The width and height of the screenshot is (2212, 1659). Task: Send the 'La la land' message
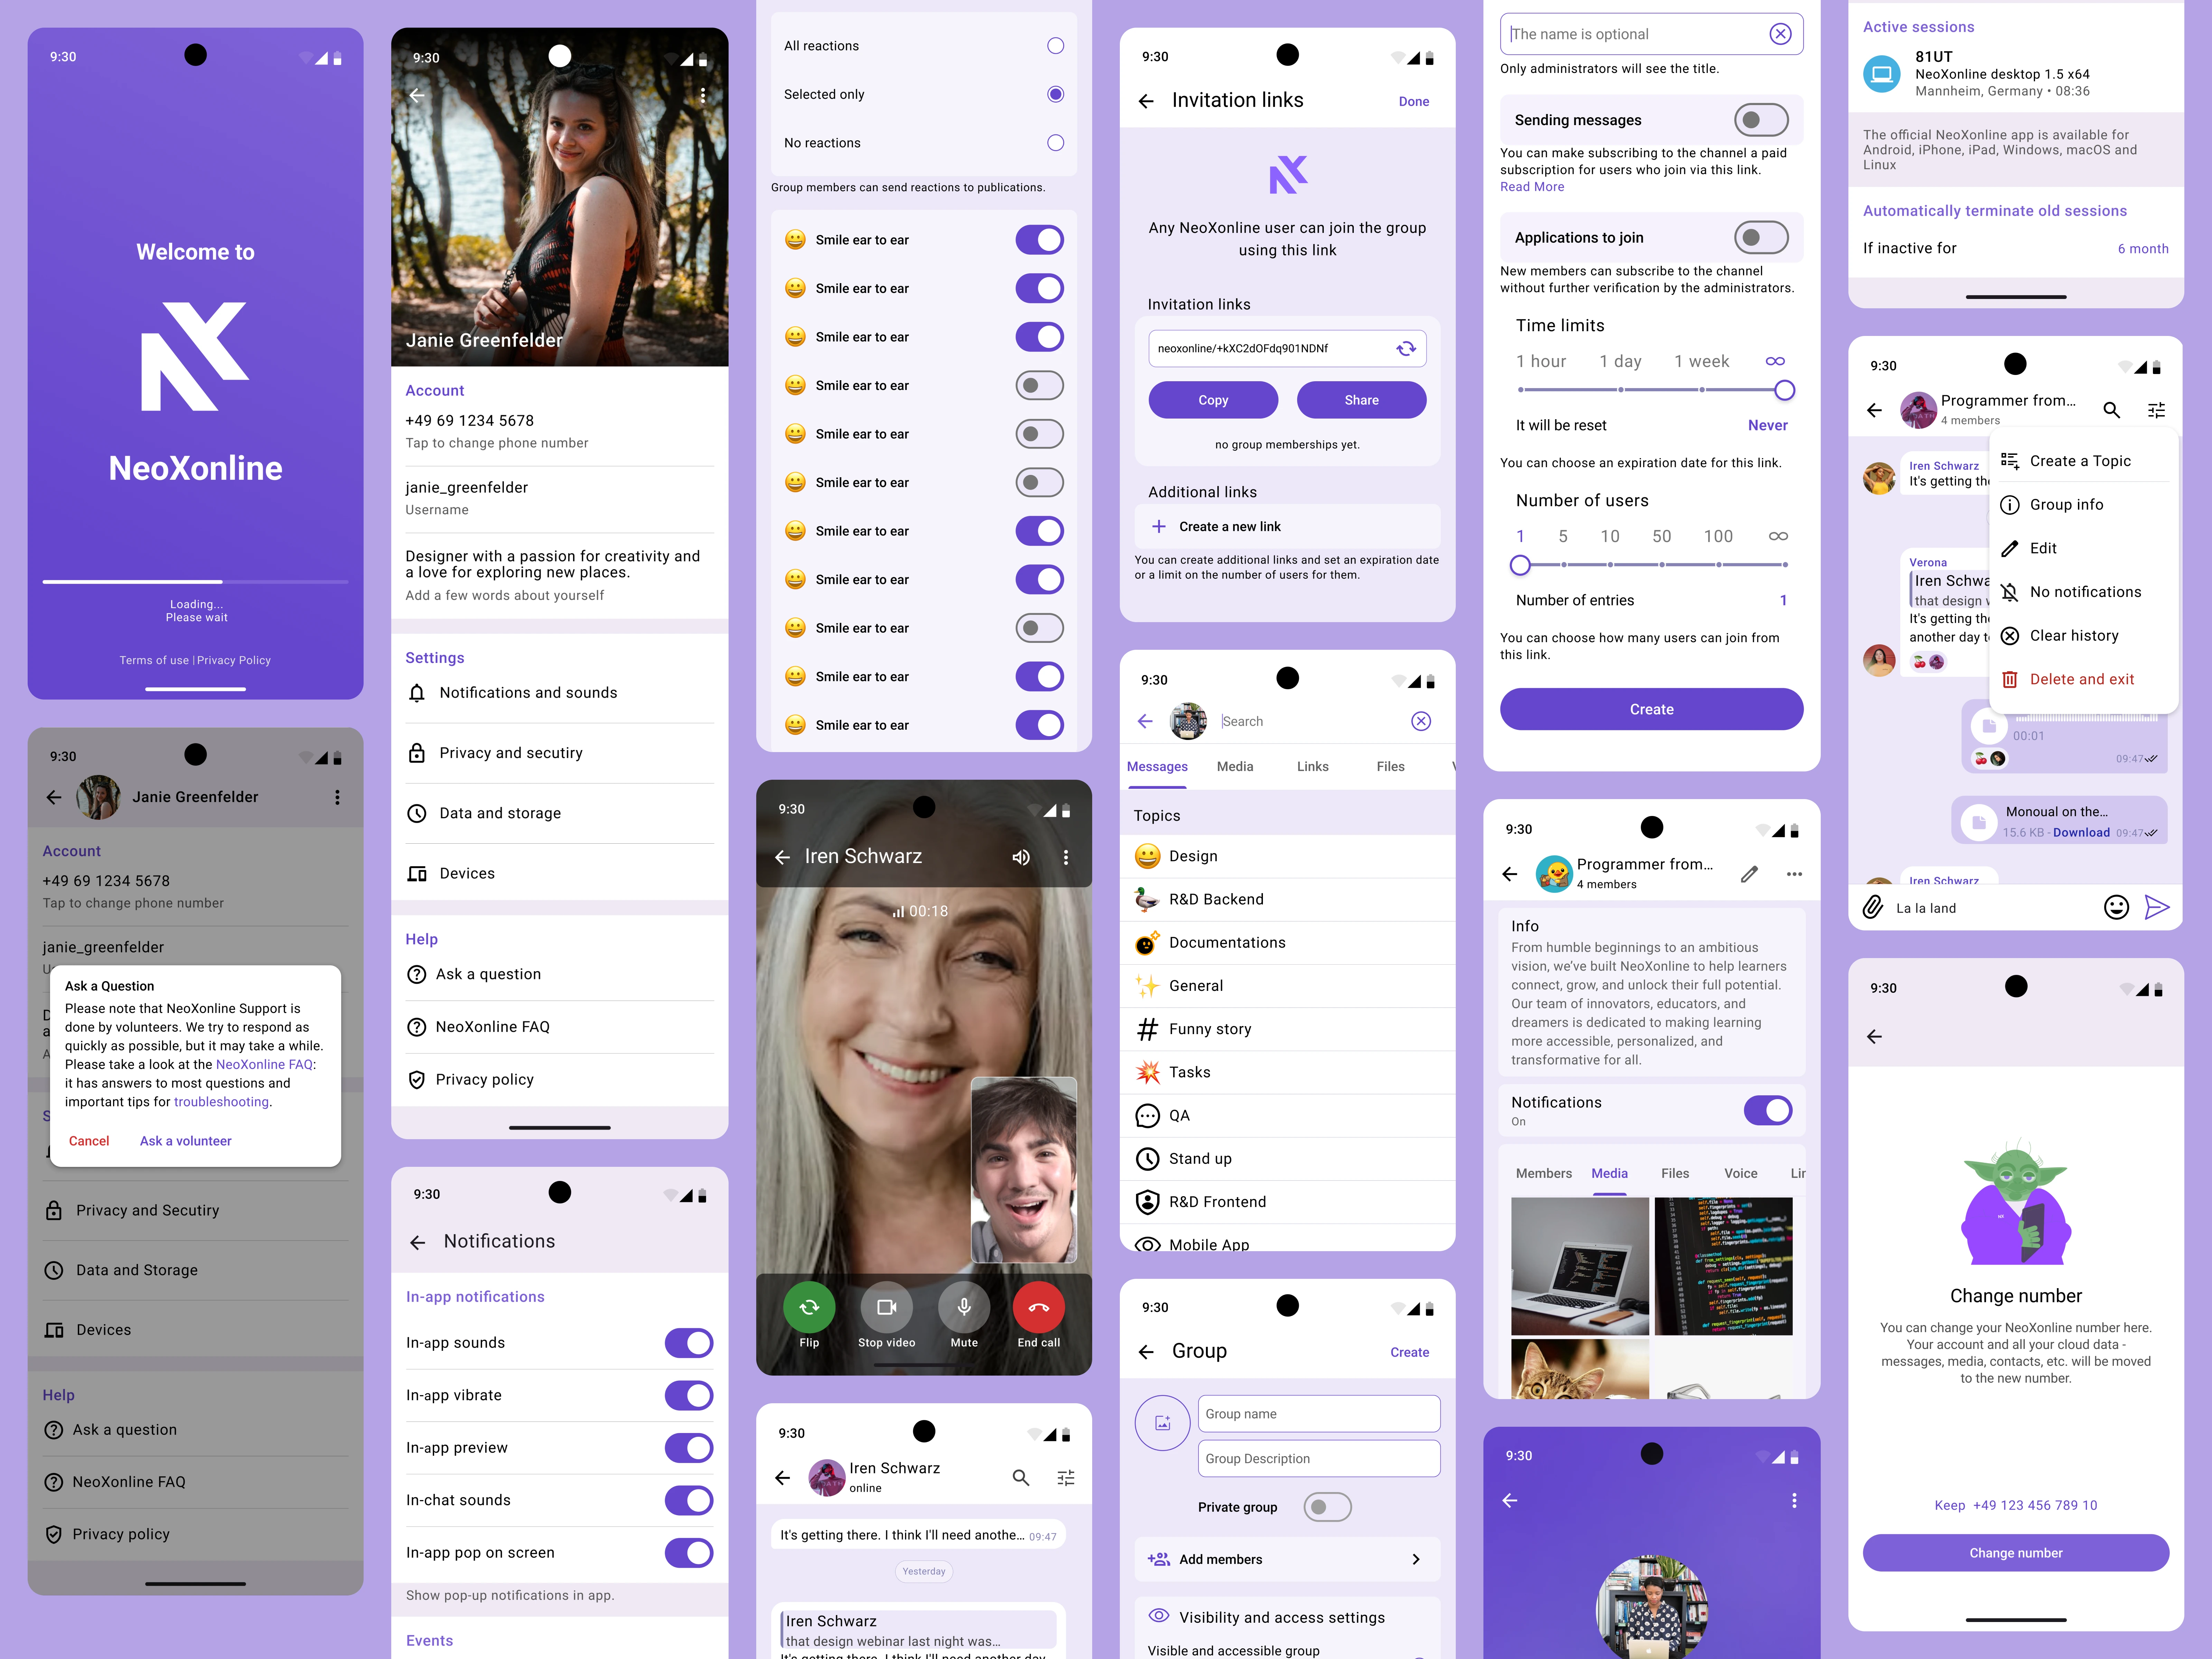click(2157, 907)
